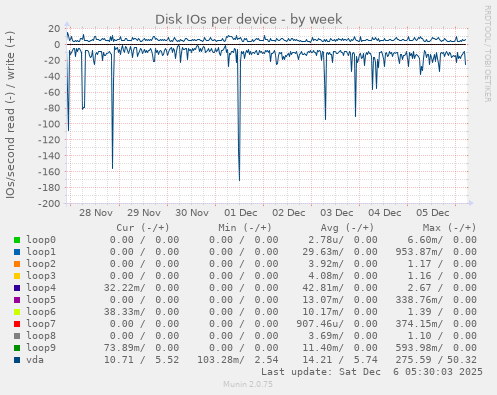Click the 02 Dec x-axis label

[x=289, y=213]
